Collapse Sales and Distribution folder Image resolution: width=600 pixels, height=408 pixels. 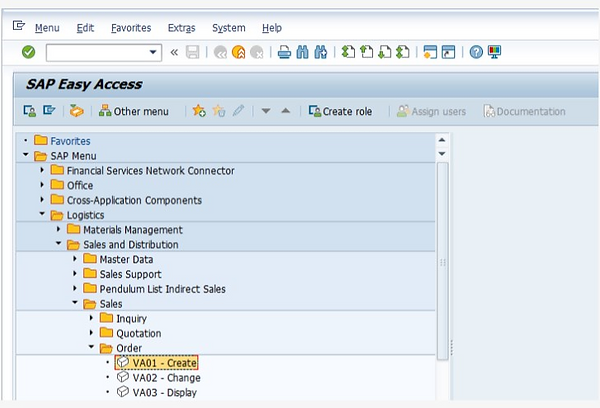(59, 243)
